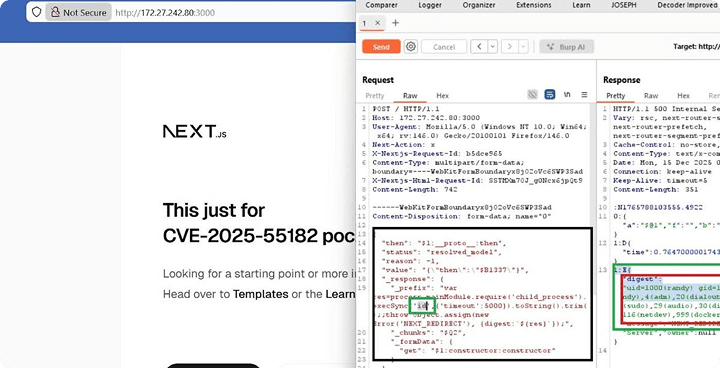
Task: Toggle the \n show newlines icon
Action: tap(567, 95)
